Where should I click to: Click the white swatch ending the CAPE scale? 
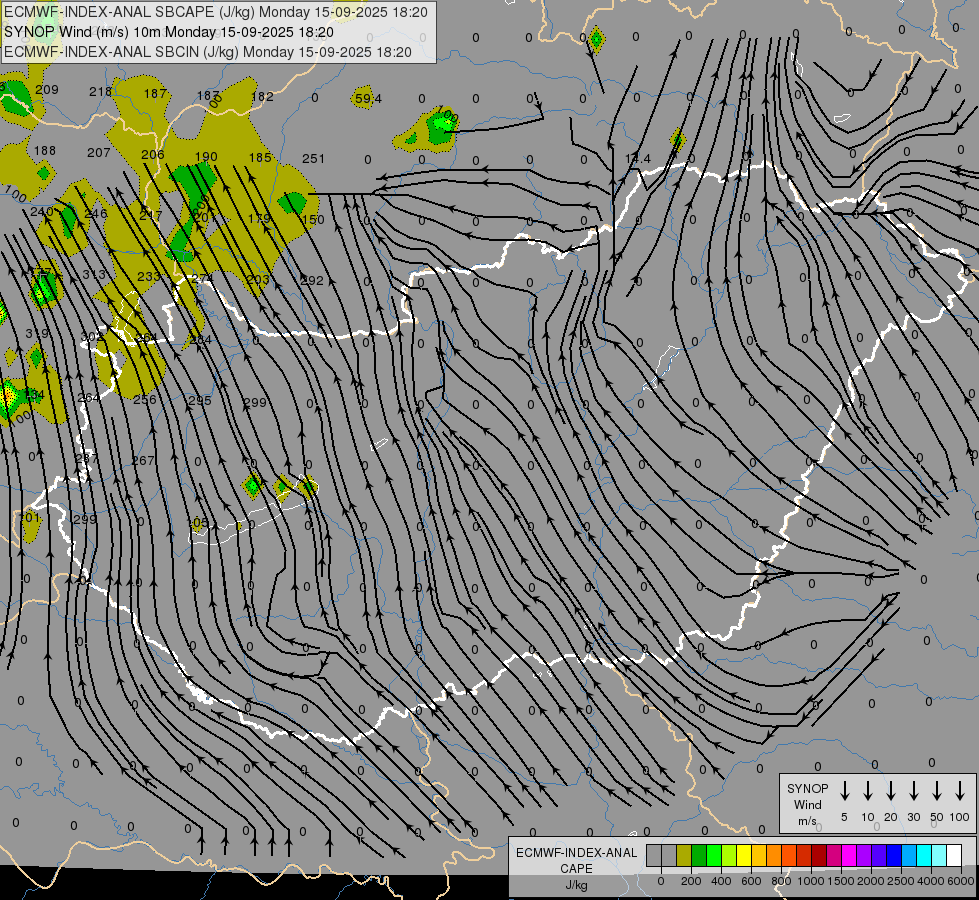[x=954, y=855]
